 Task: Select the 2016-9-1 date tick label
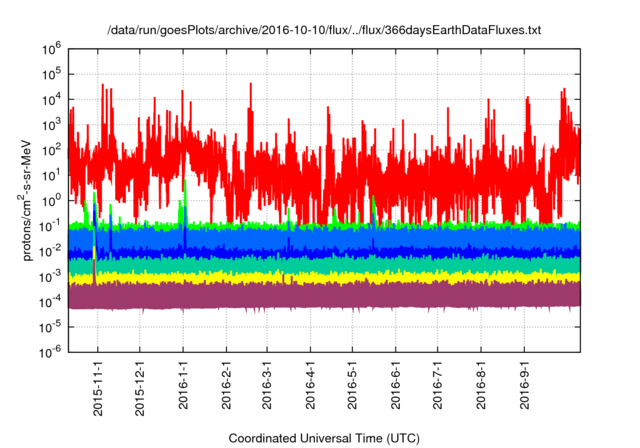coord(524,385)
